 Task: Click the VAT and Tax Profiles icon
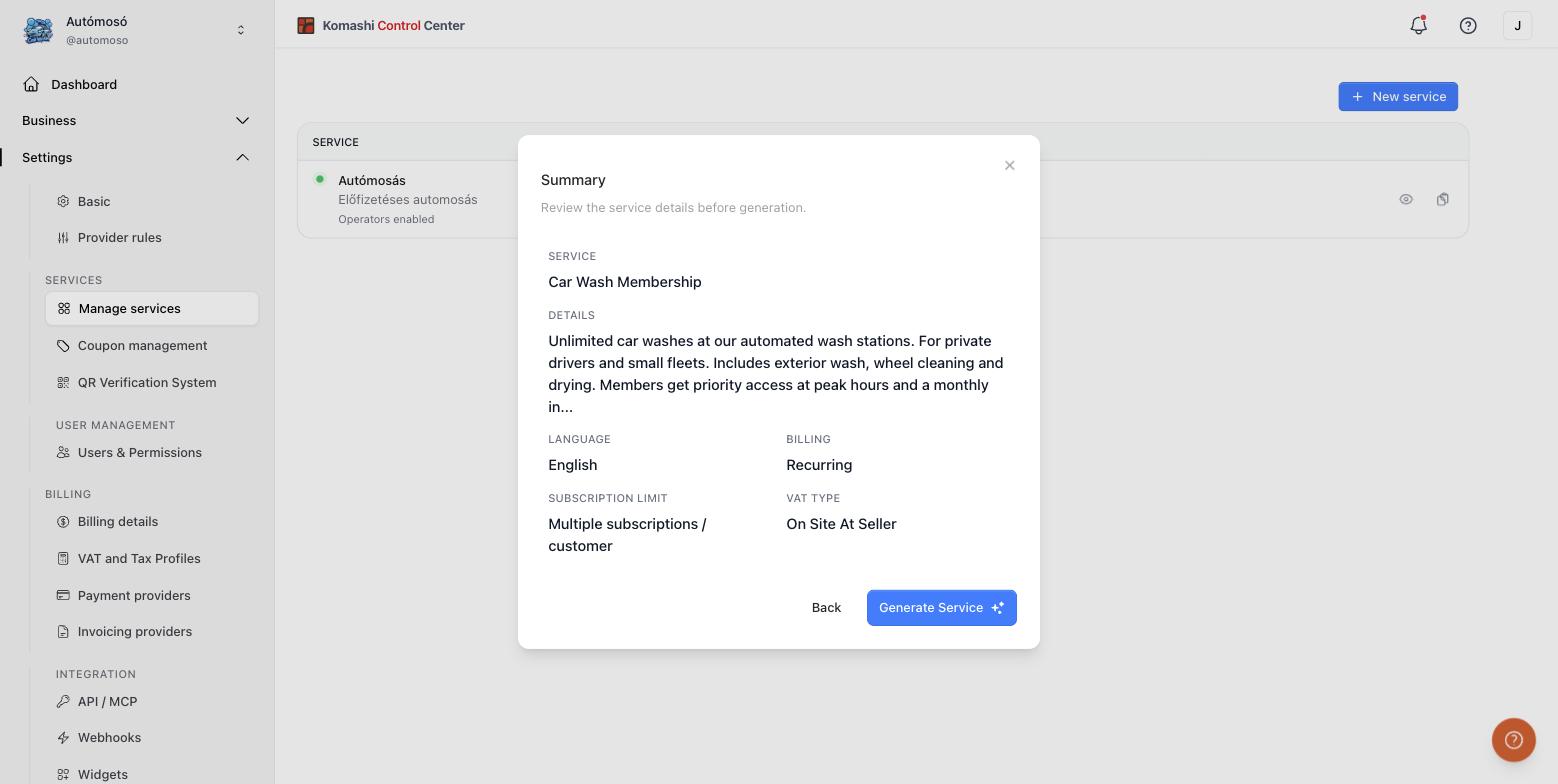63,558
